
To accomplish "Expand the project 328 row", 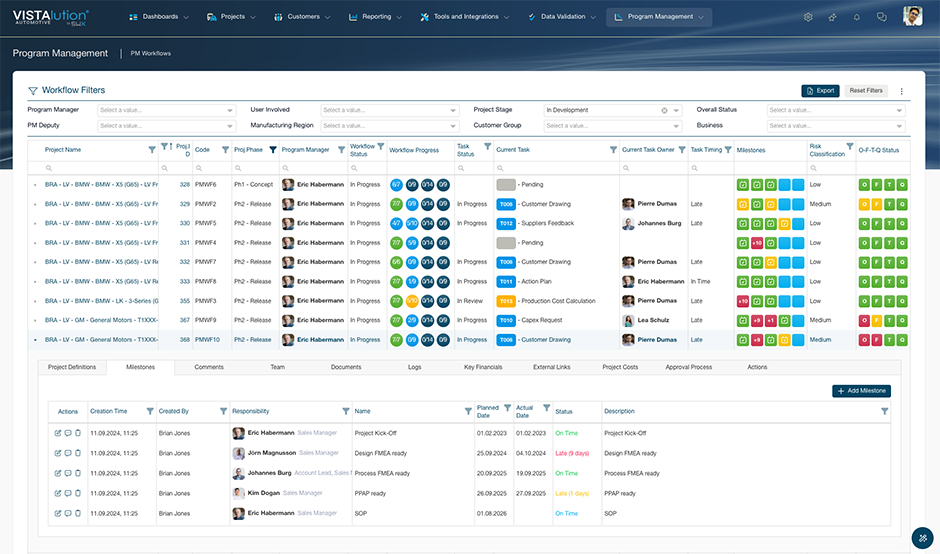I will click(35, 185).
